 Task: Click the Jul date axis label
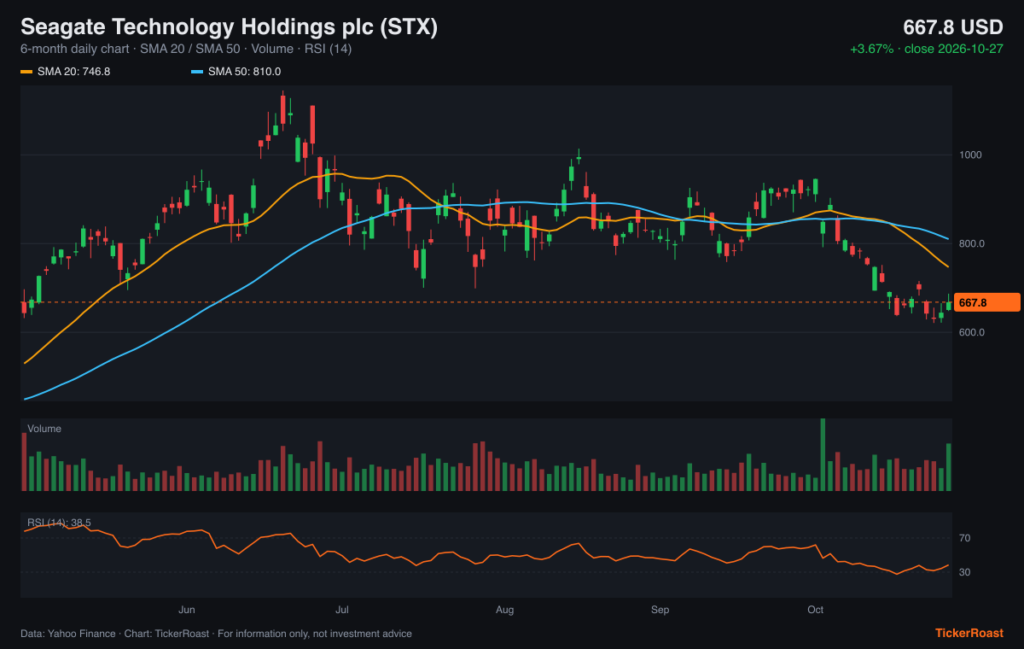click(342, 610)
